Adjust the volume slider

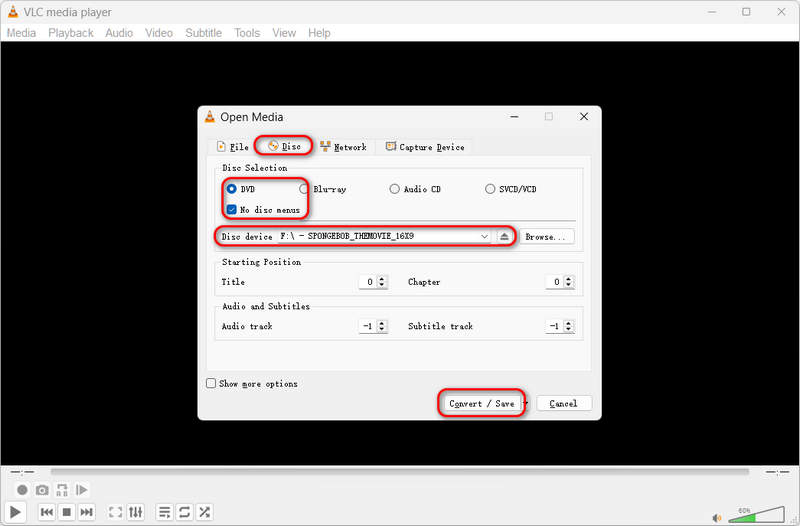(756, 514)
